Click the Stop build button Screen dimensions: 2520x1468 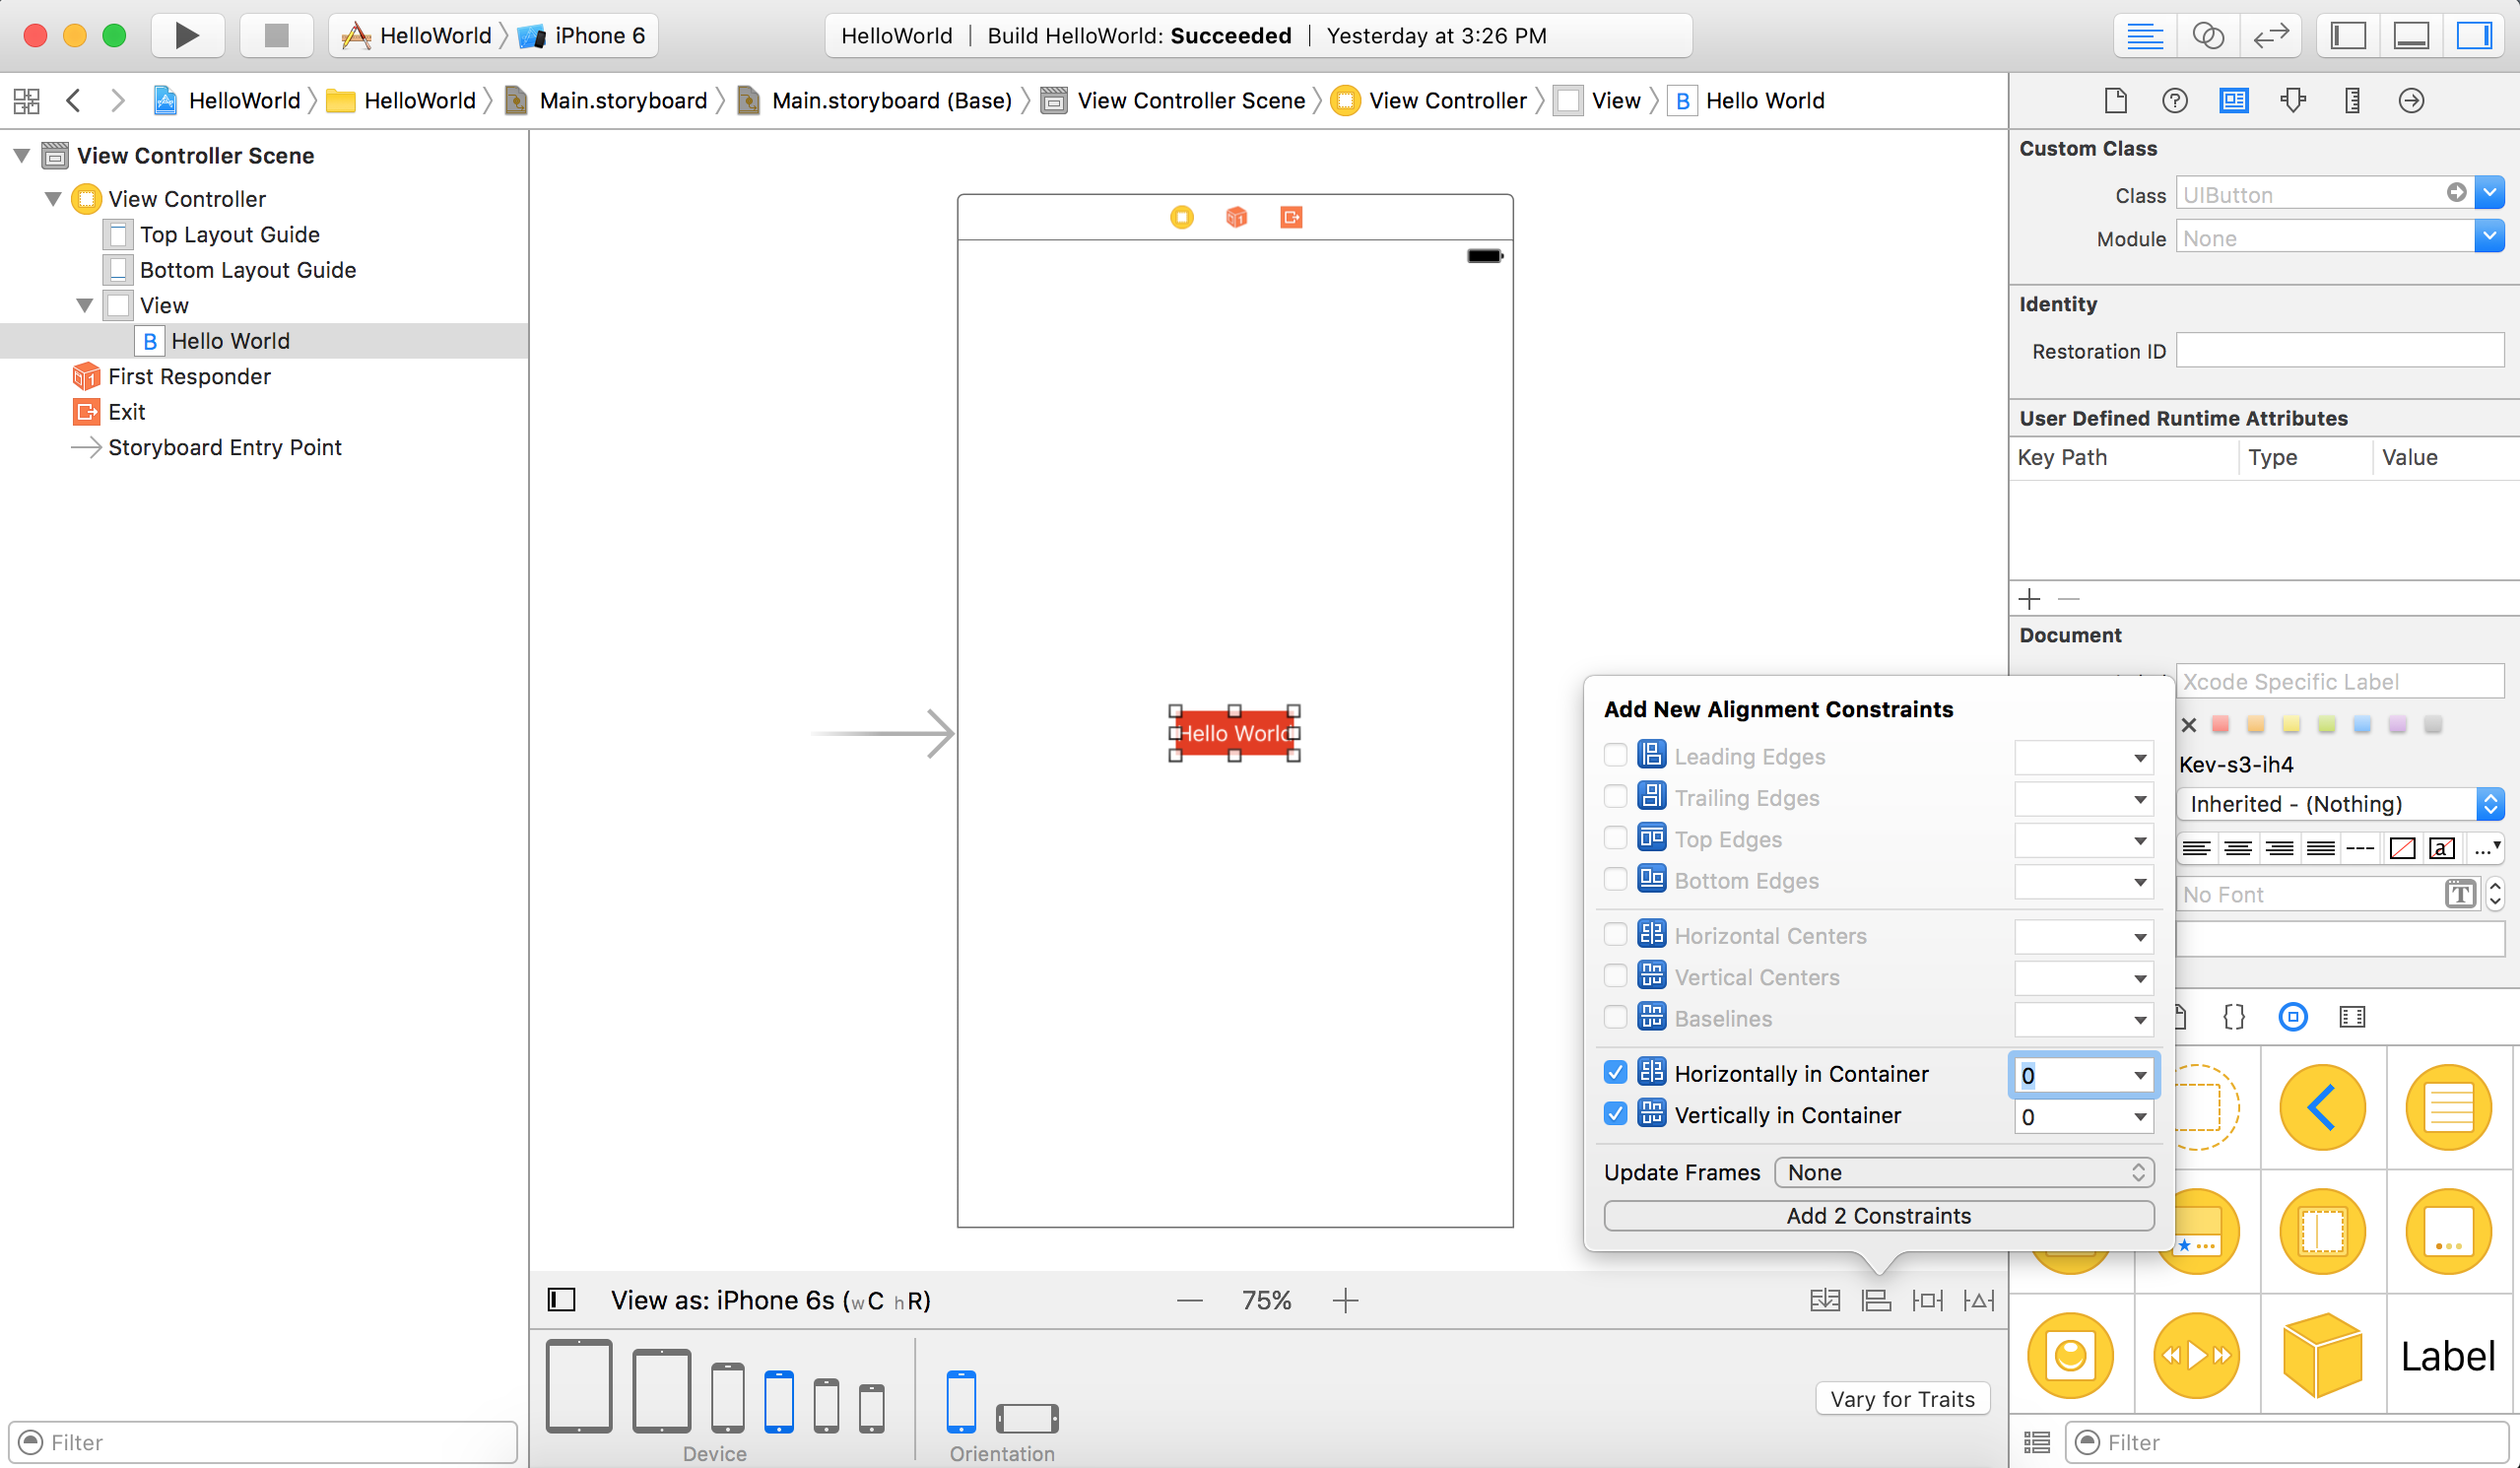pos(276,36)
